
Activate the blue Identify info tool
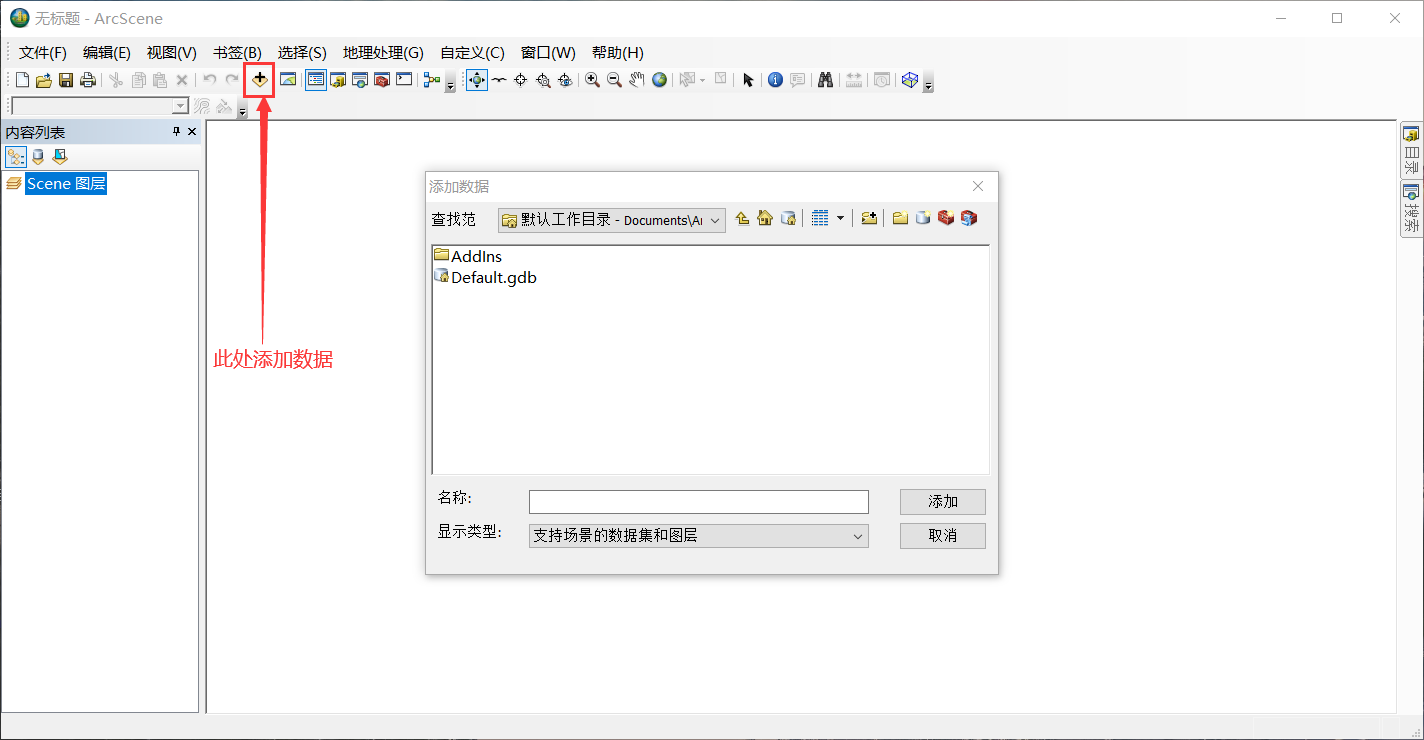point(775,80)
